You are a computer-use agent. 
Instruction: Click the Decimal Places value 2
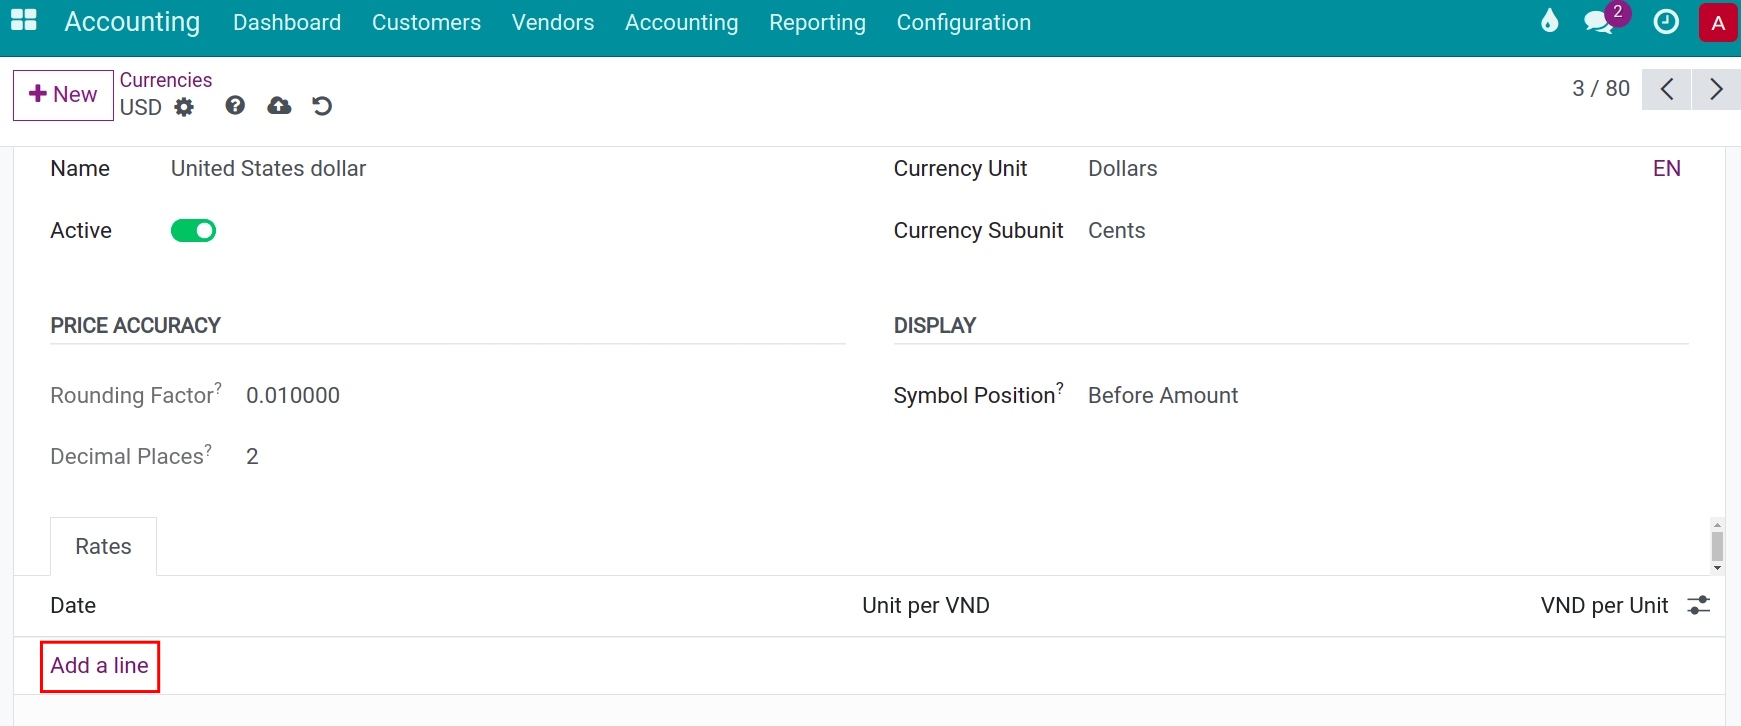point(252,456)
